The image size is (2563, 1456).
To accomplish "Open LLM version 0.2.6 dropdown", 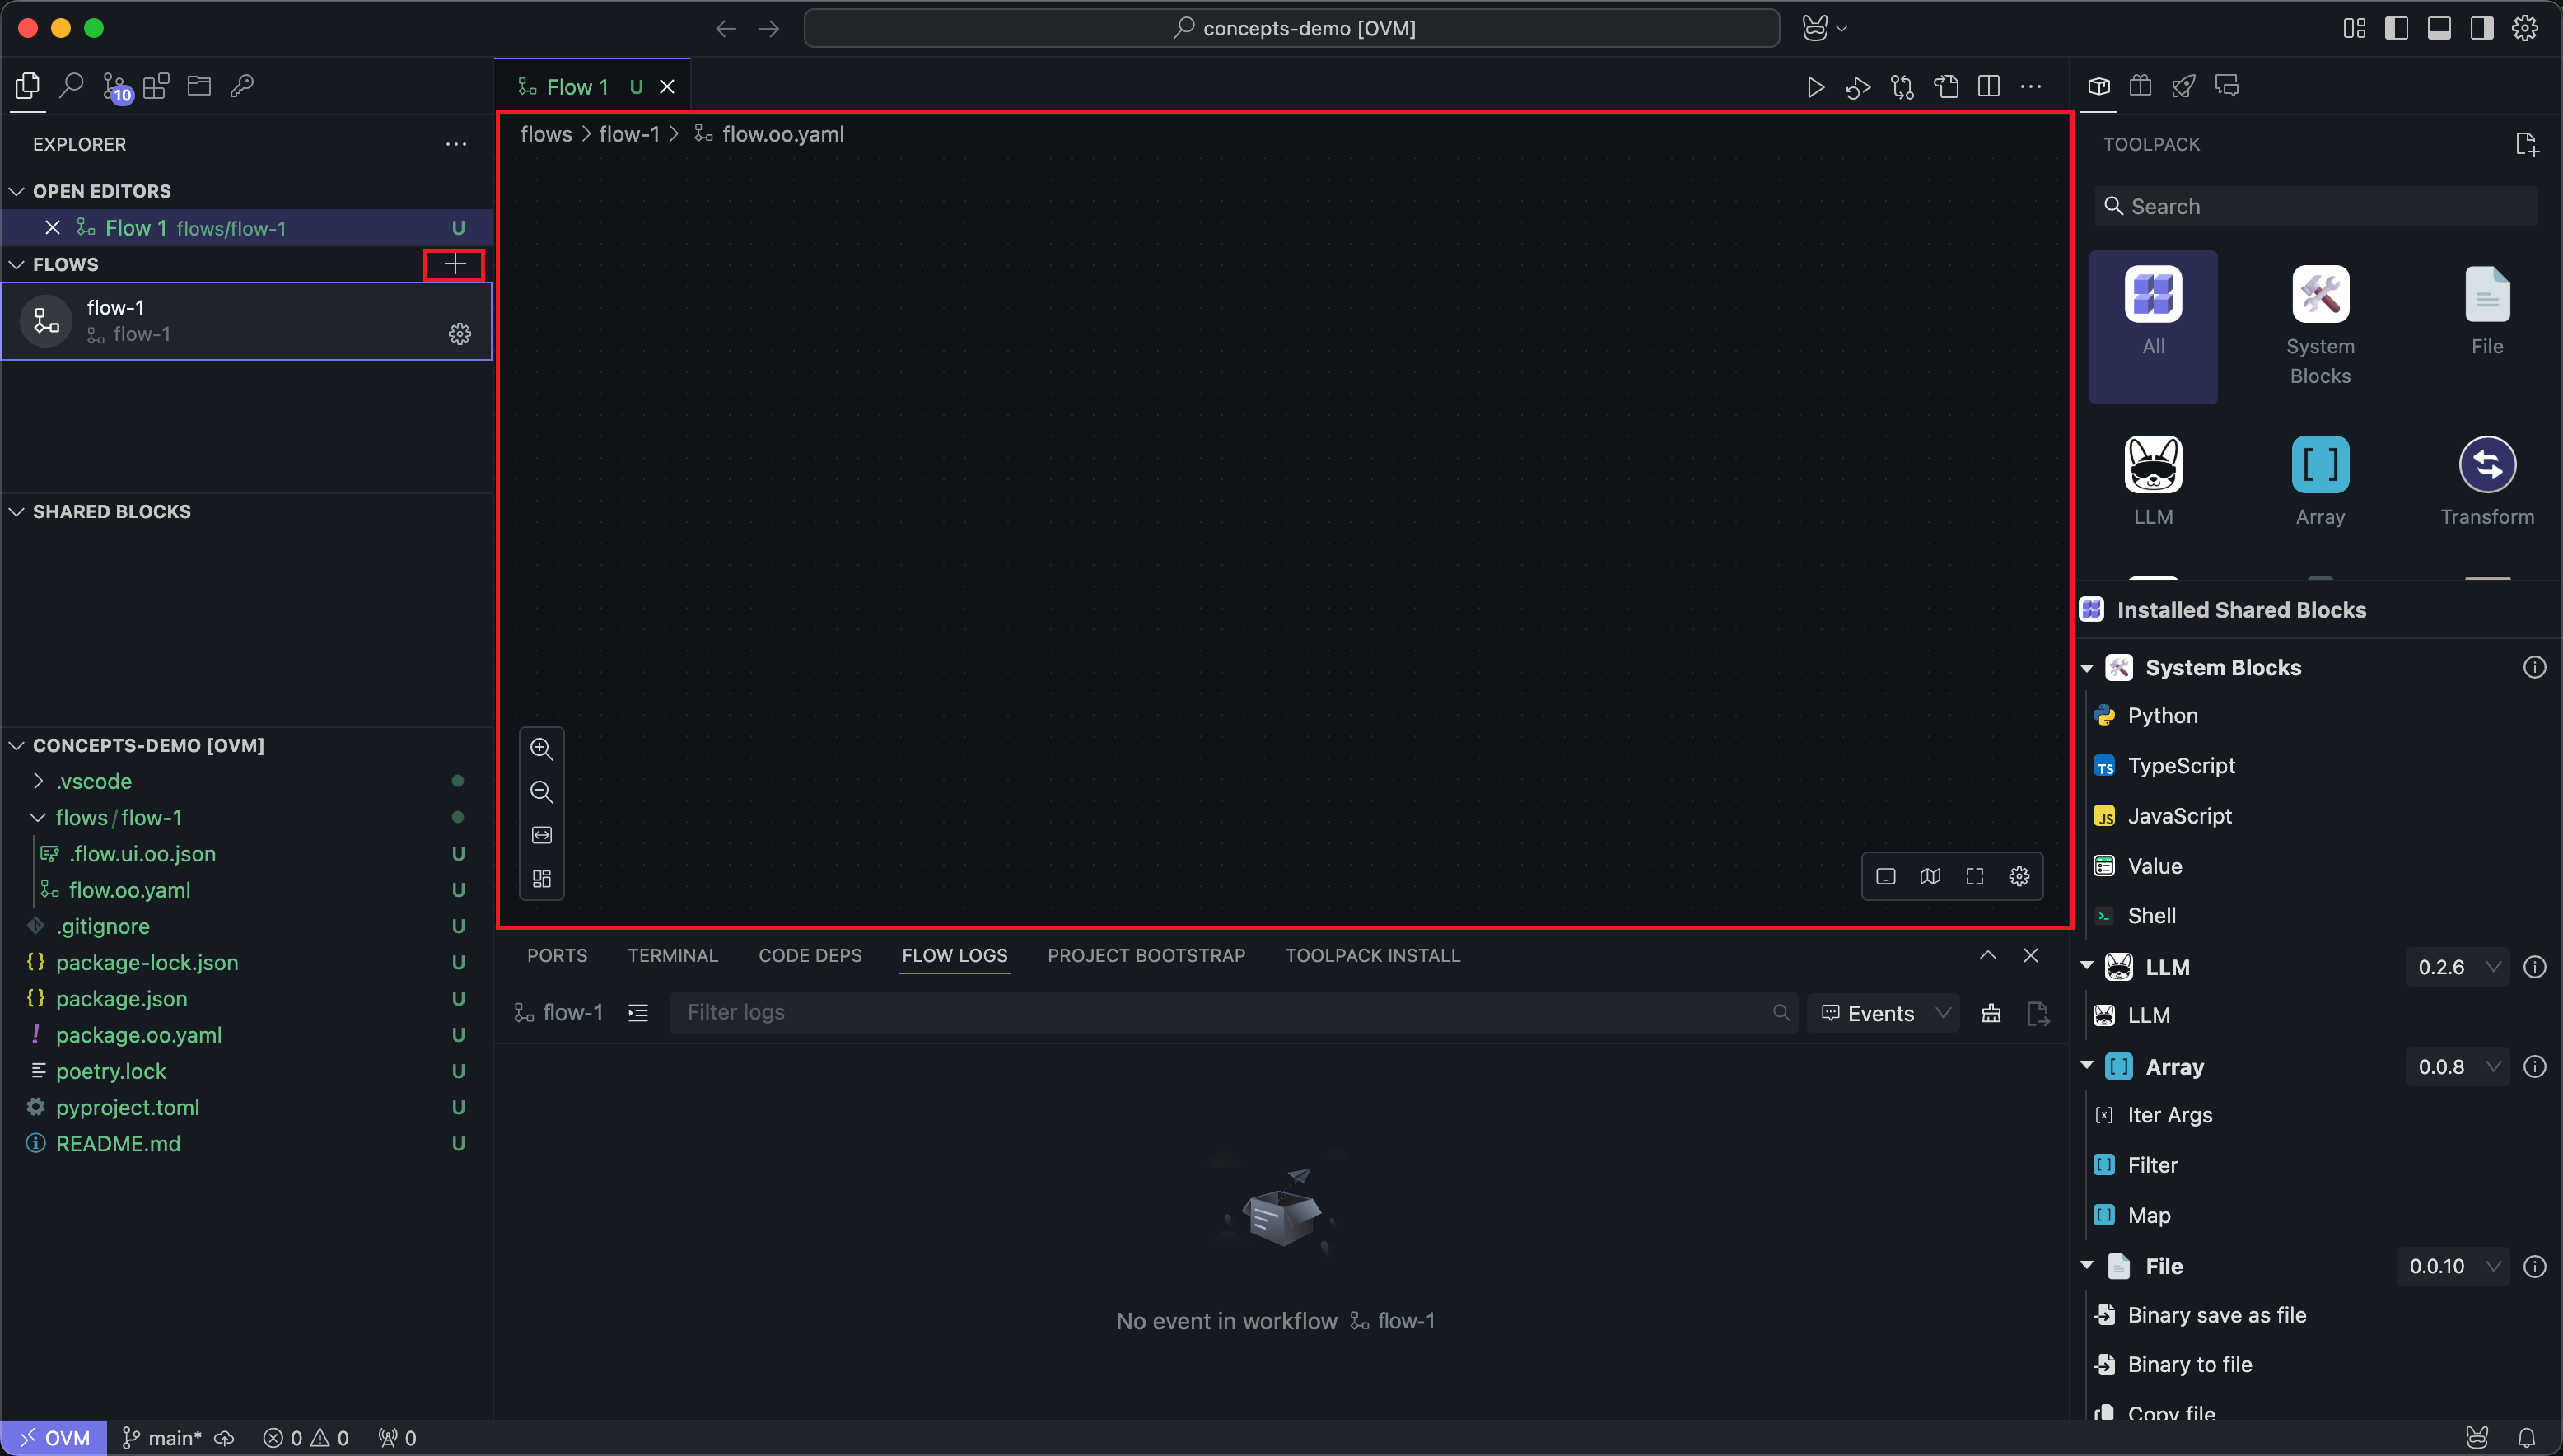I will [x=2457, y=967].
